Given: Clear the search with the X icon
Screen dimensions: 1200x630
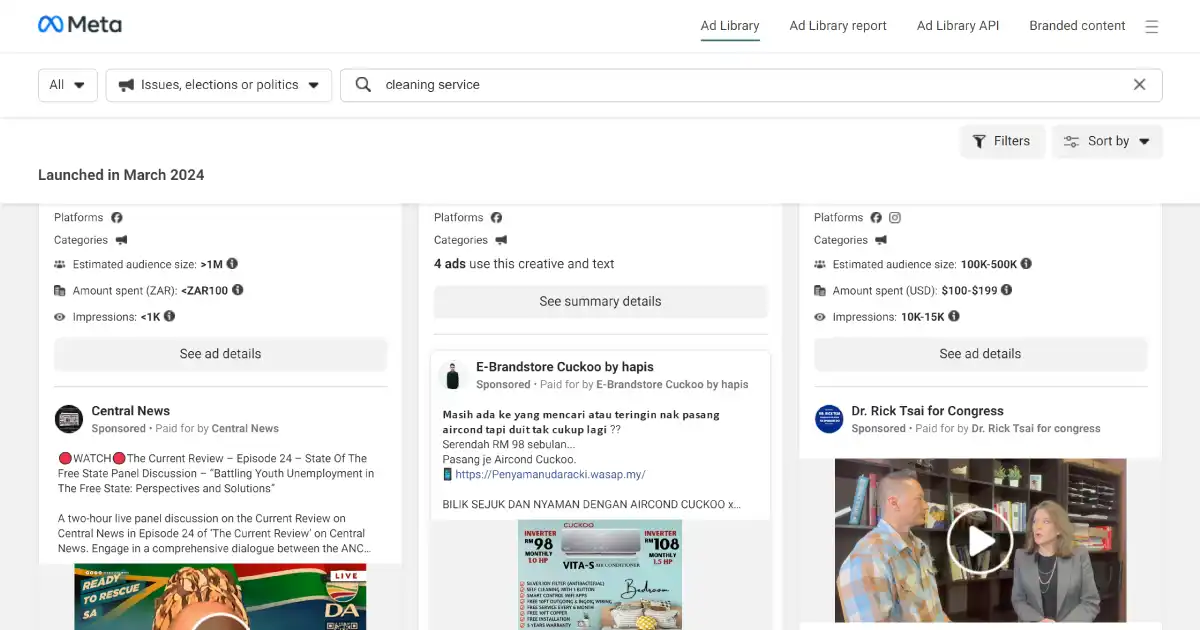Looking at the screenshot, I should [1139, 85].
